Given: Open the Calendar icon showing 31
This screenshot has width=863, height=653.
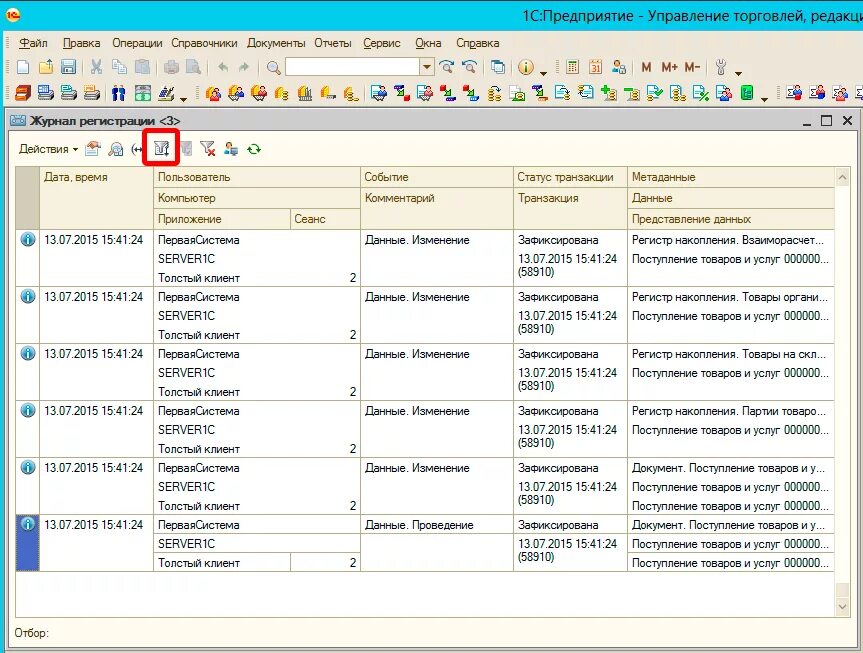Looking at the screenshot, I should click(x=596, y=67).
